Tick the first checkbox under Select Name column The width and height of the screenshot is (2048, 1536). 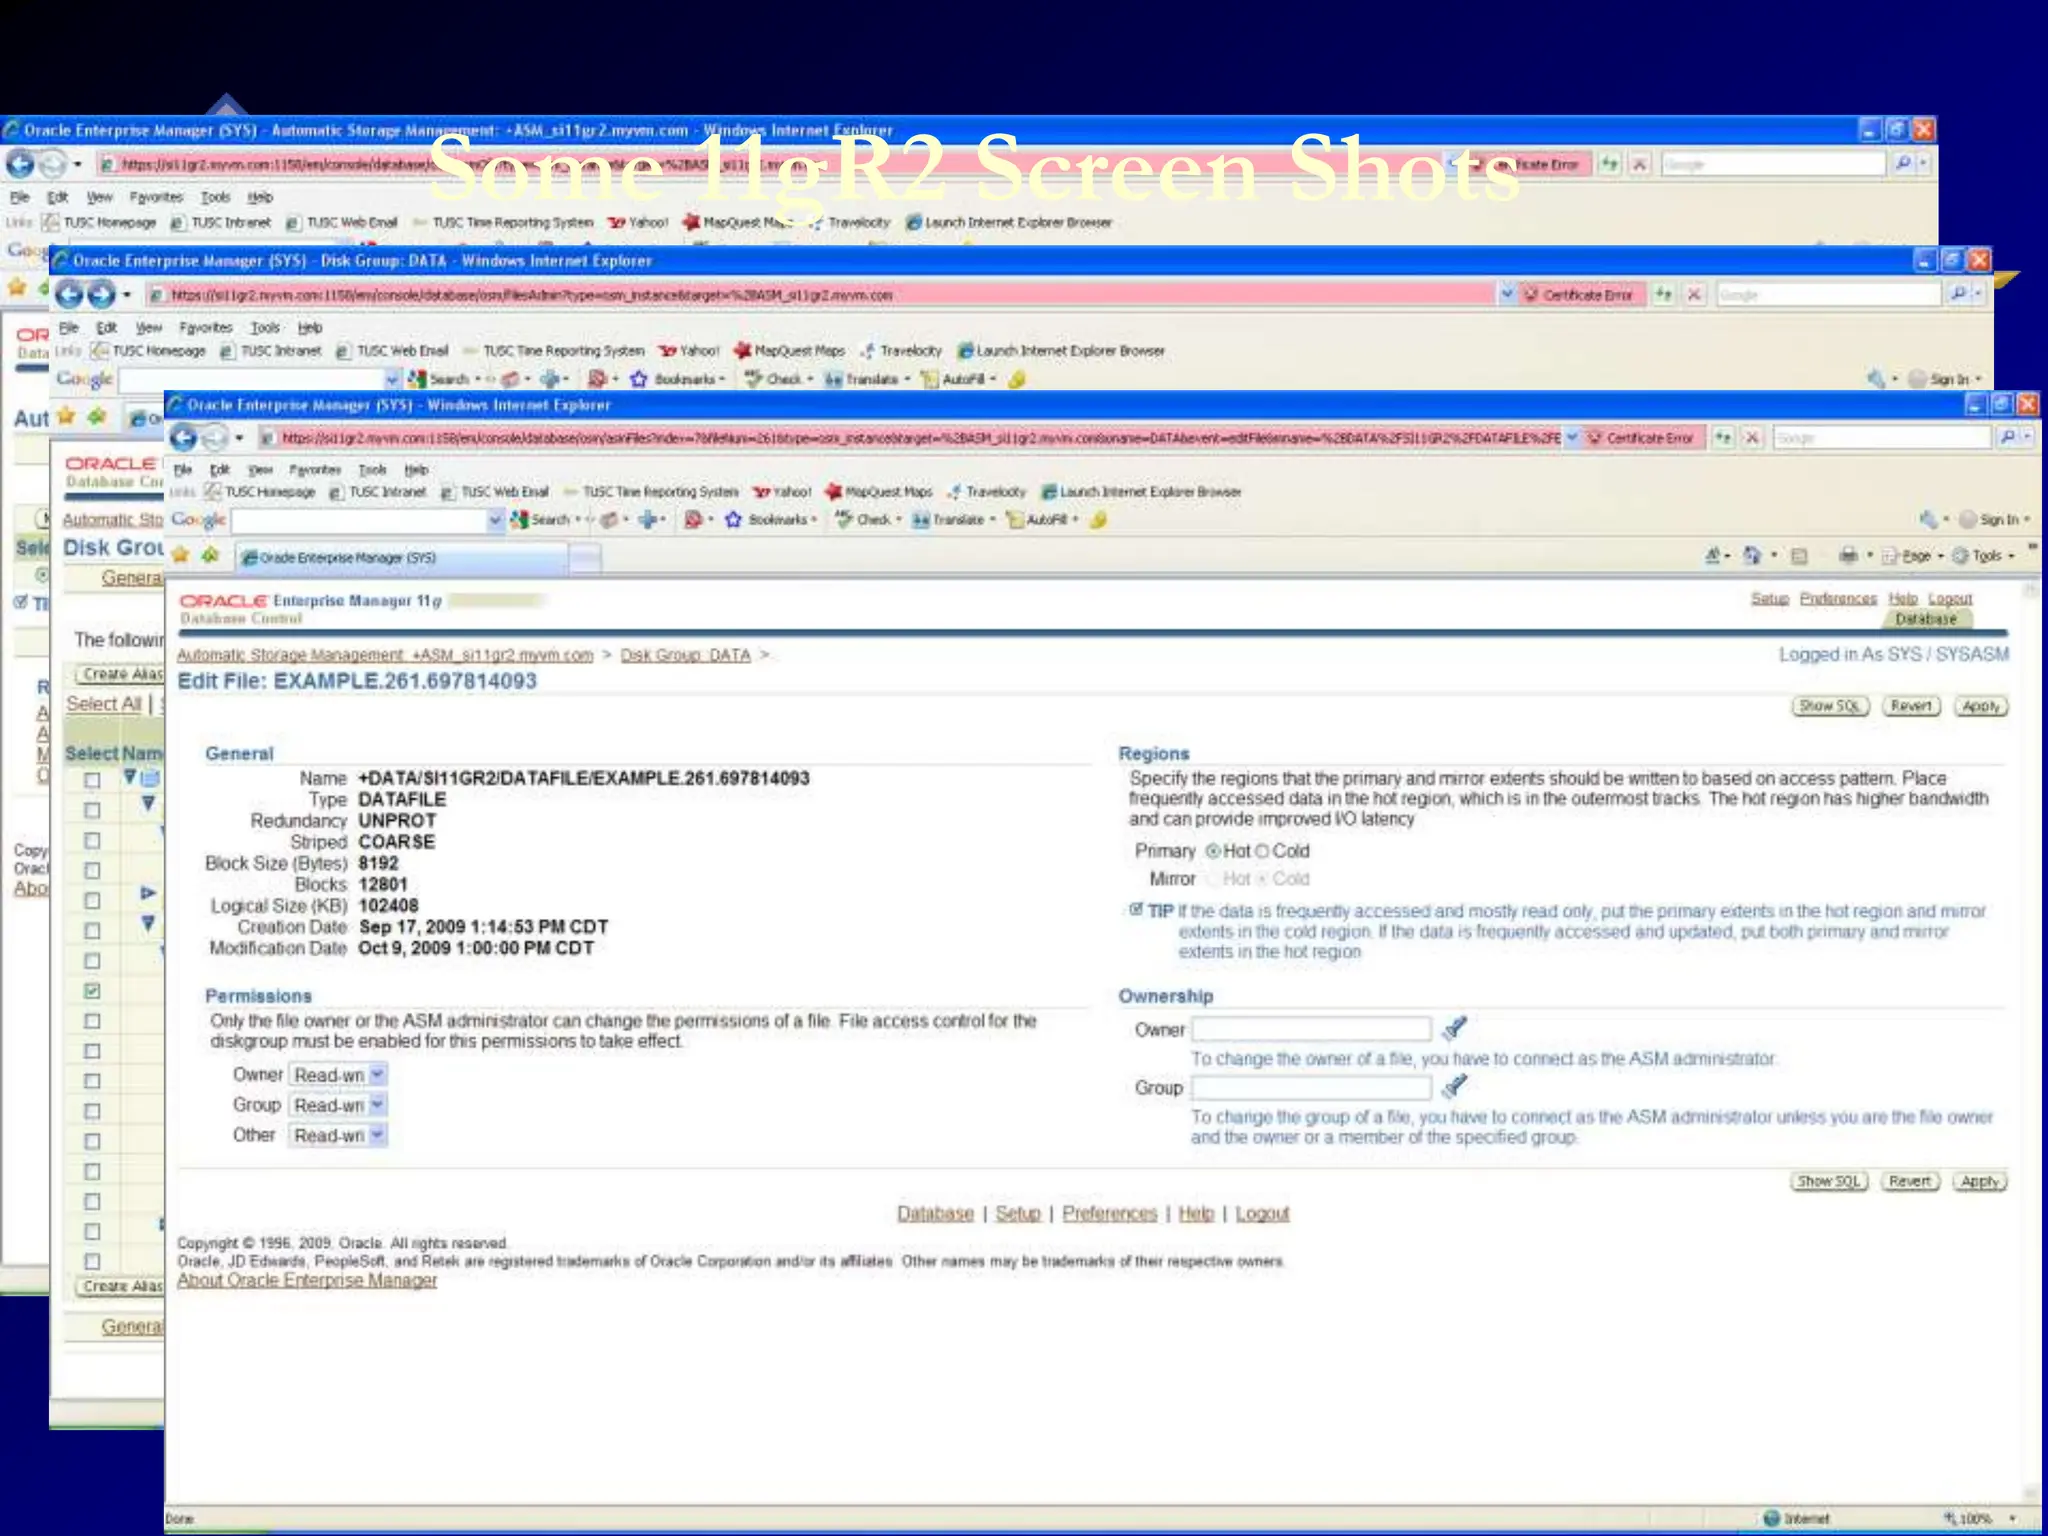pos(92,780)
